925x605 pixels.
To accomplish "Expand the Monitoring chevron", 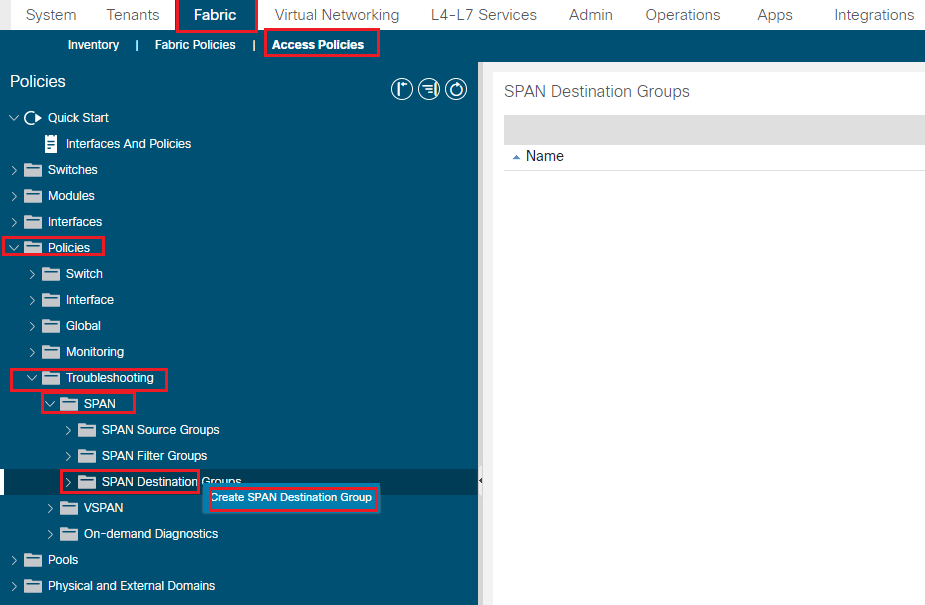I will point(32,352).
